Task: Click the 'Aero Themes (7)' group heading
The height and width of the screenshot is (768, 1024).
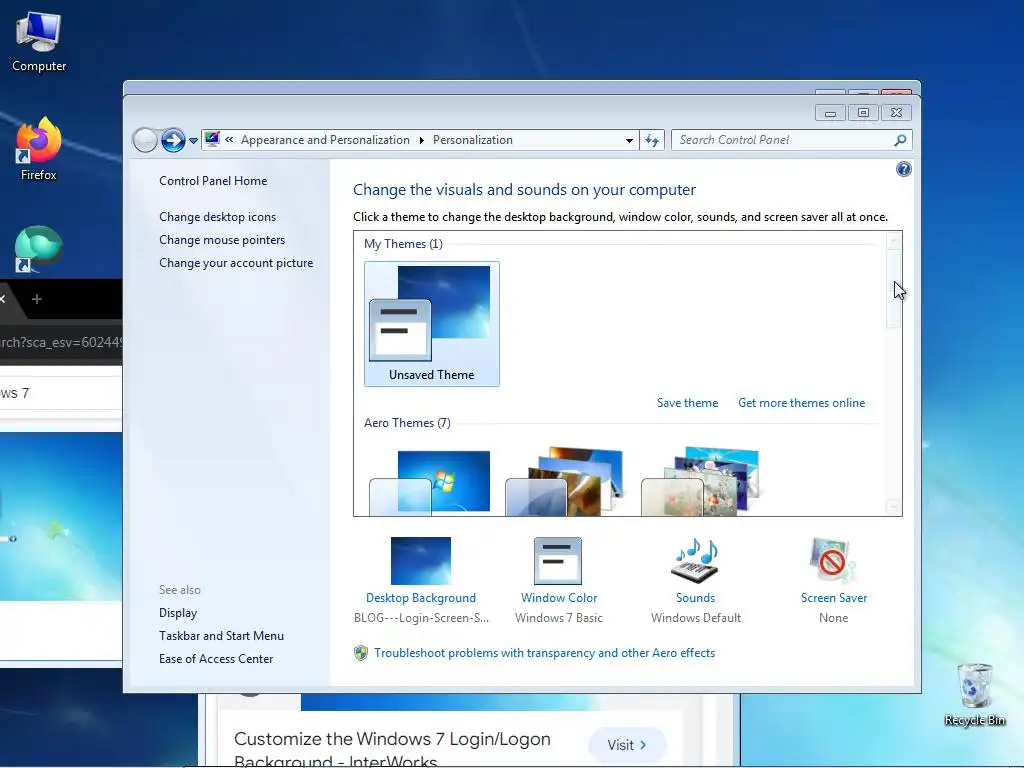Action: [x=407, y=423]
